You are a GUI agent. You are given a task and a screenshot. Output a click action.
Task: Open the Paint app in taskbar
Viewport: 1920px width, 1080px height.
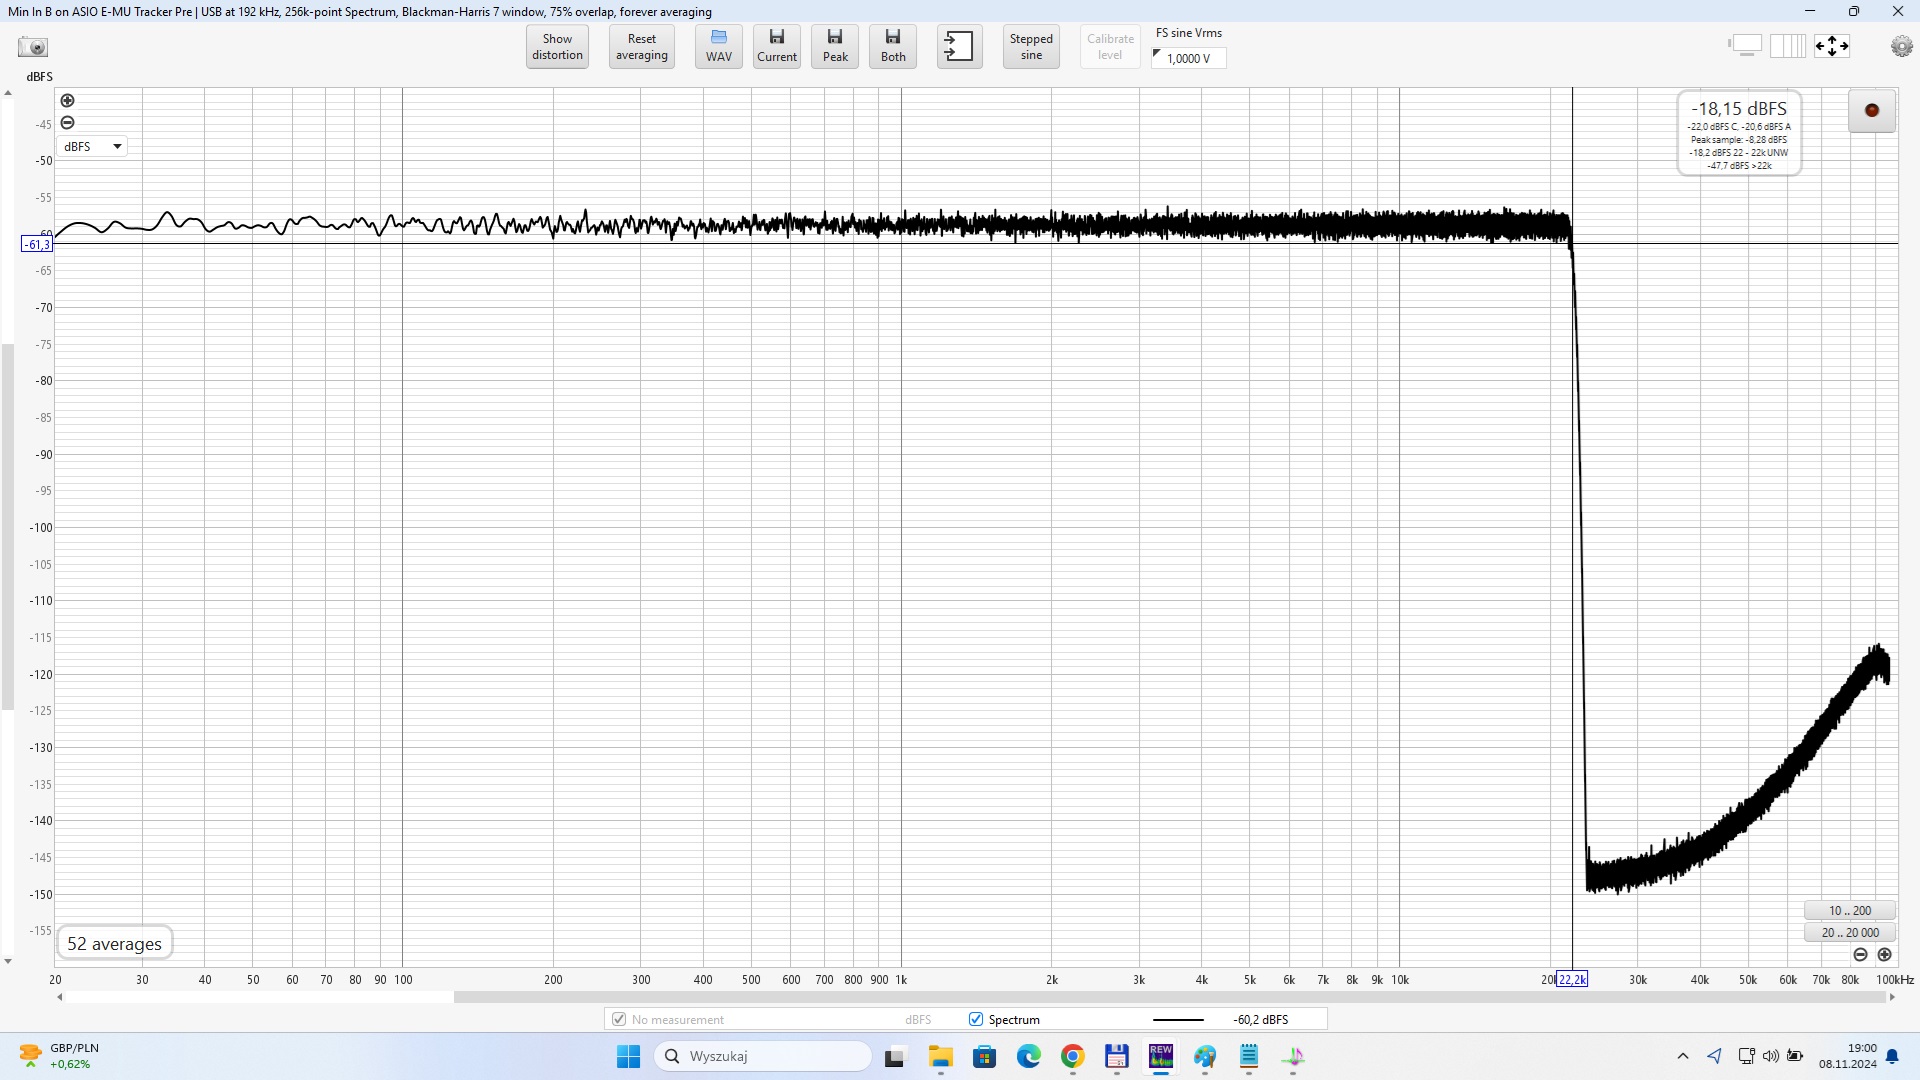pyautogui.click(x=1204, y=1056)
